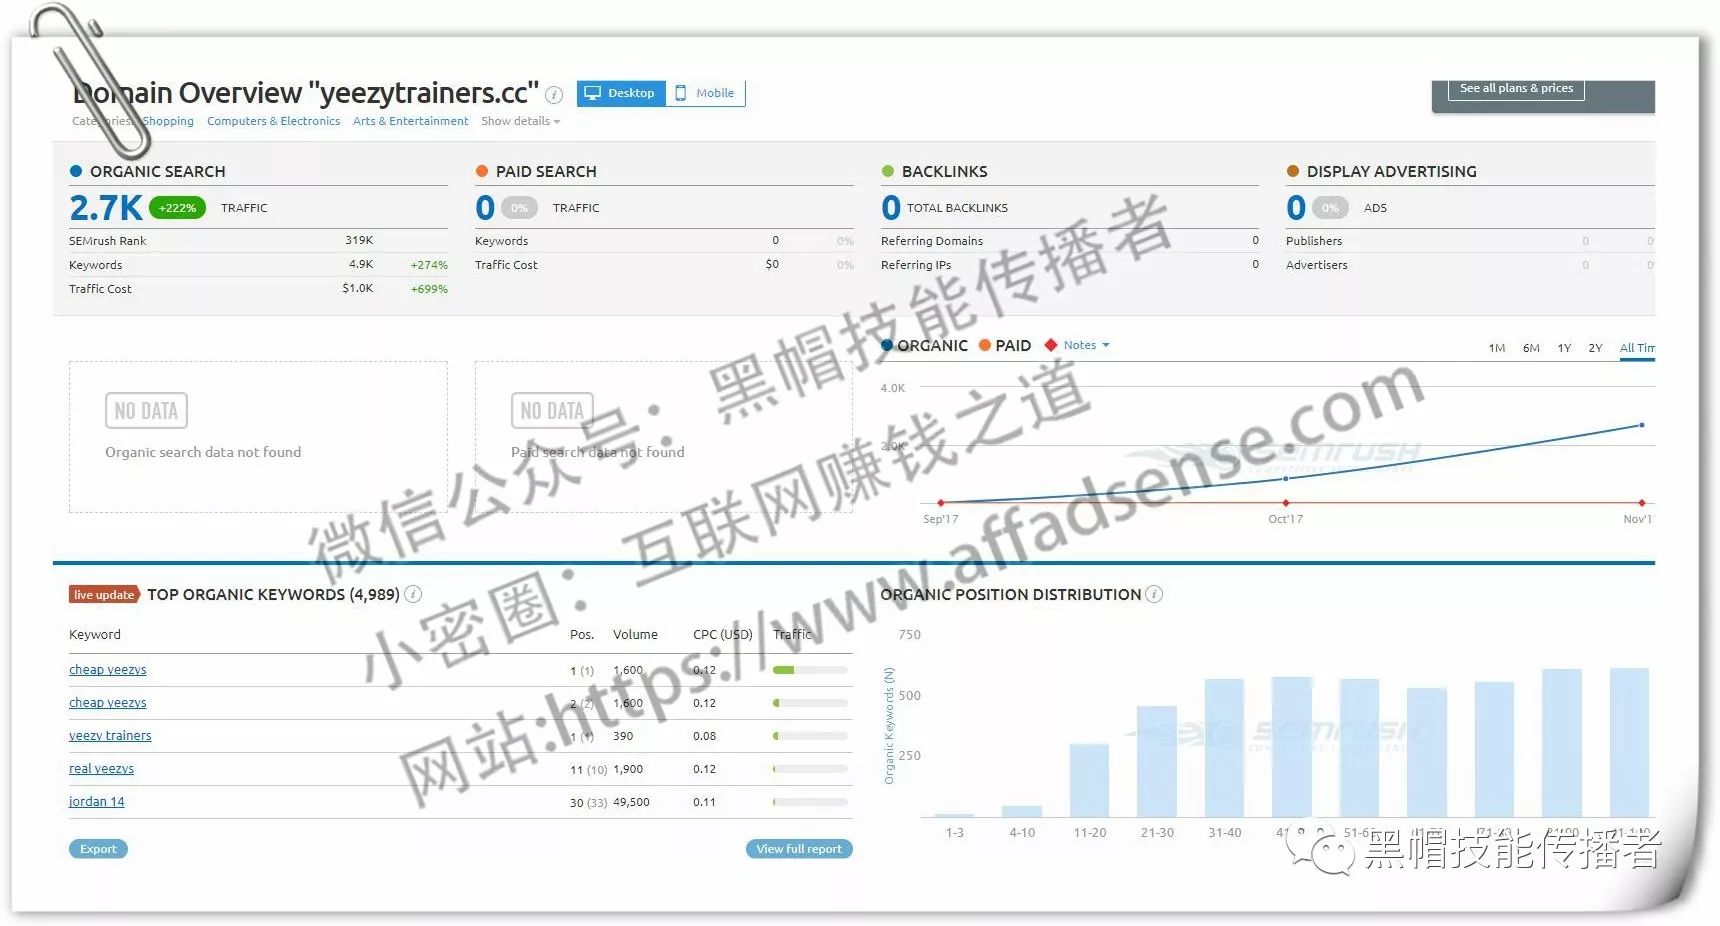The height and width of the screenshot is (926, 1720).
Task: Select 1M time range
Action: tap(1496, 348)
